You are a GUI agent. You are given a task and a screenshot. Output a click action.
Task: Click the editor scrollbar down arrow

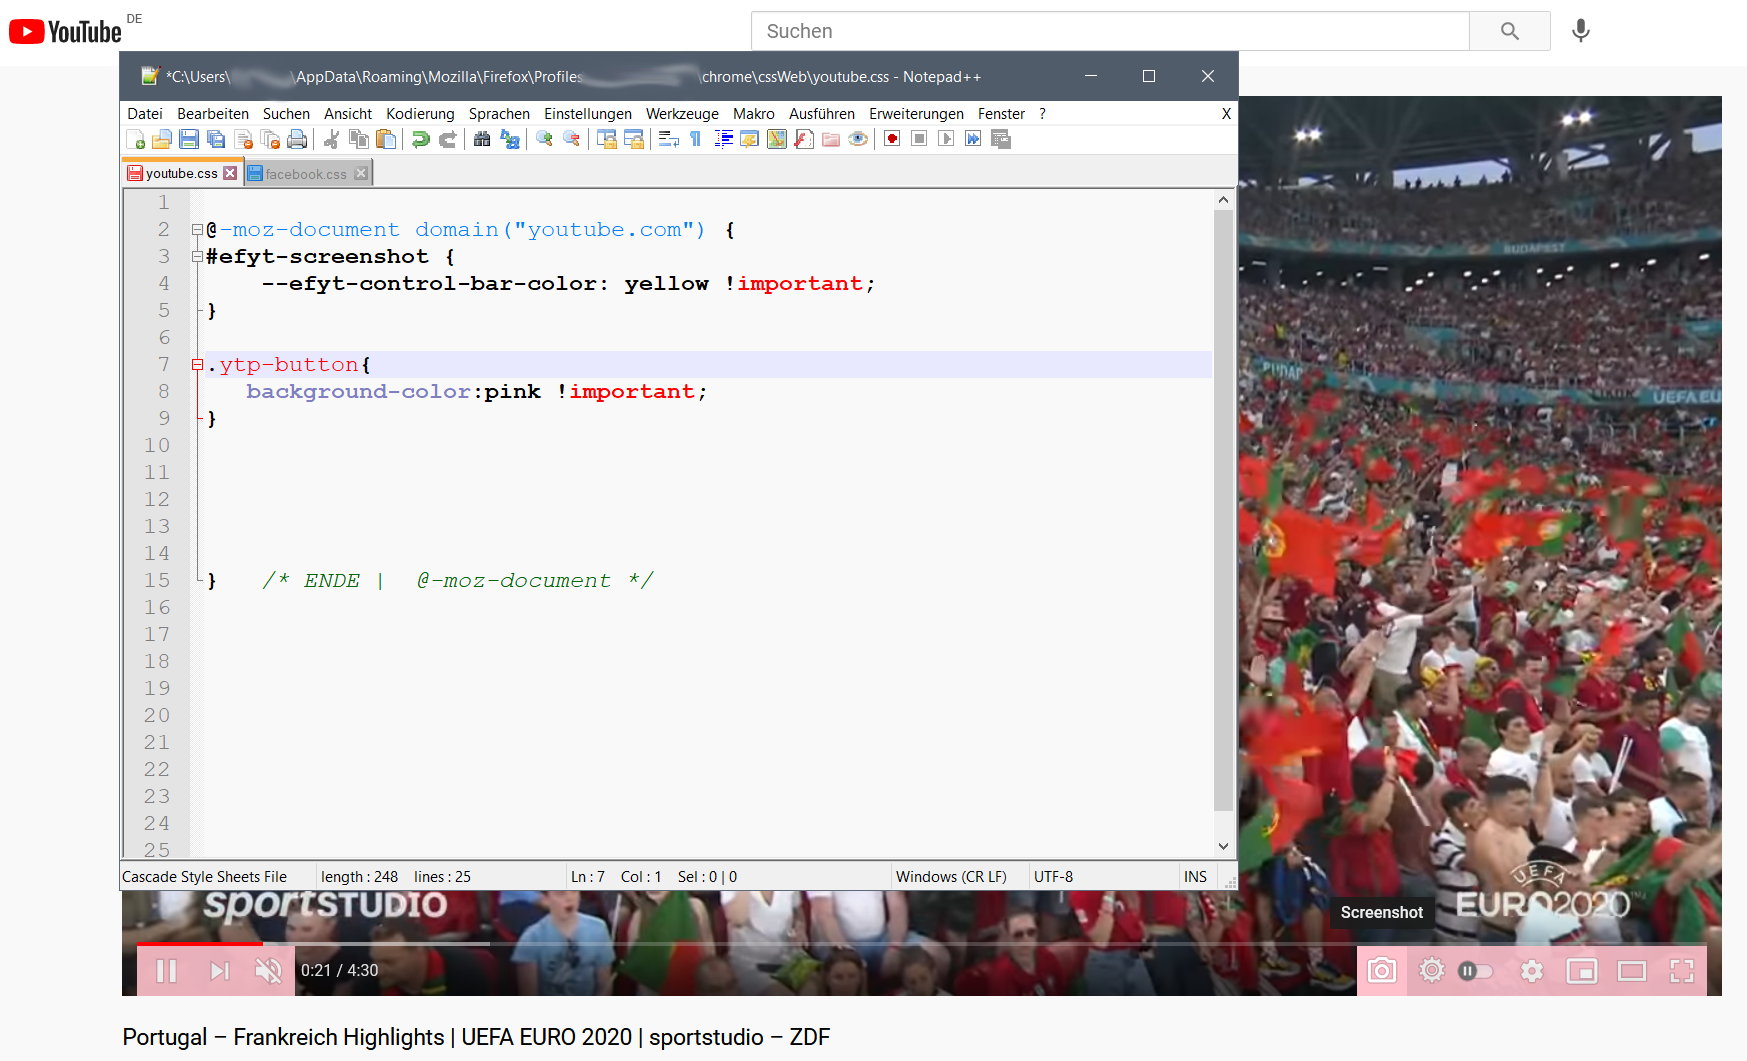(x=1223, y=847)
